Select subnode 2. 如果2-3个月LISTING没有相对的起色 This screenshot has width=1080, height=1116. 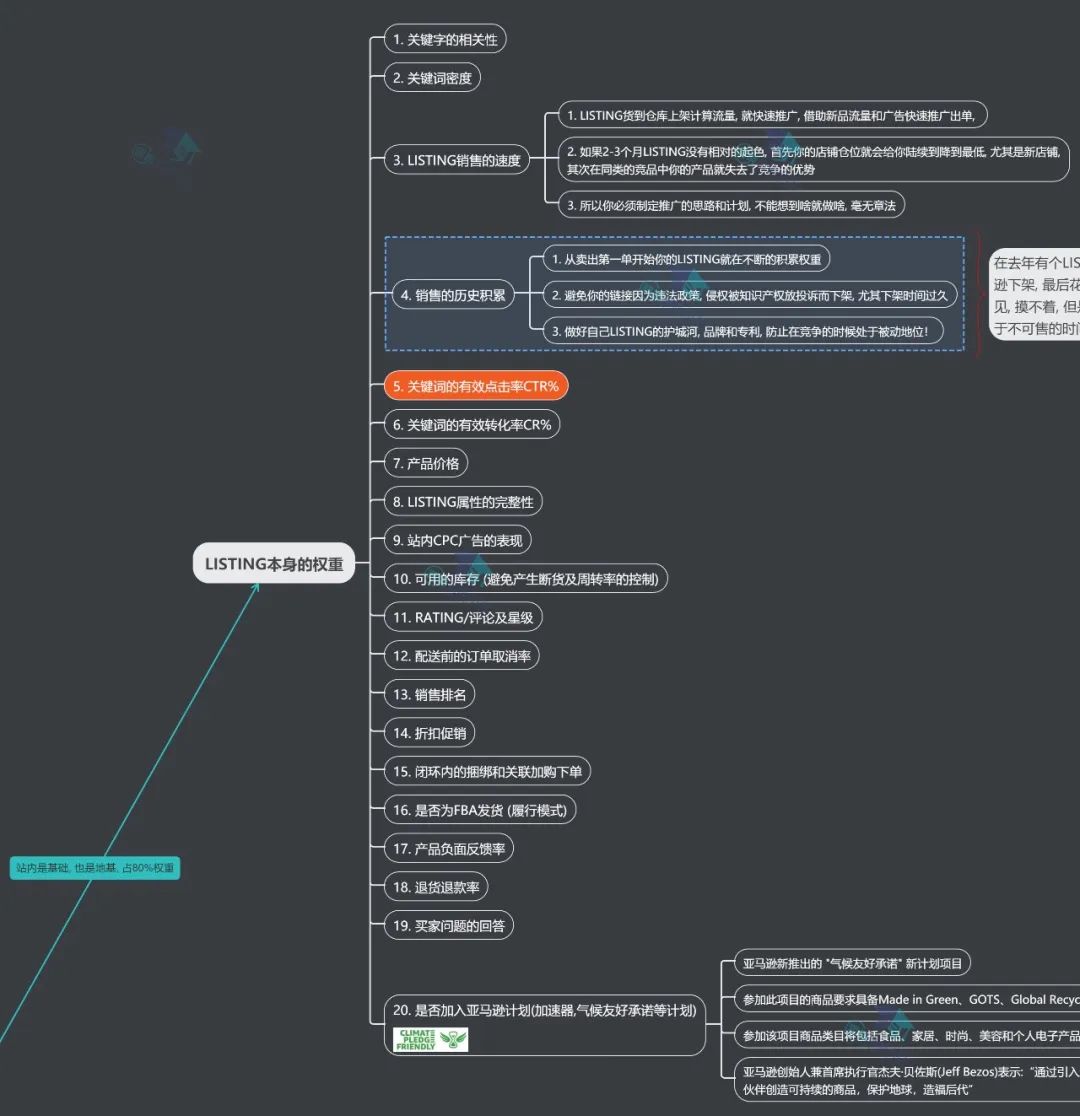click(x=814, y=159)
